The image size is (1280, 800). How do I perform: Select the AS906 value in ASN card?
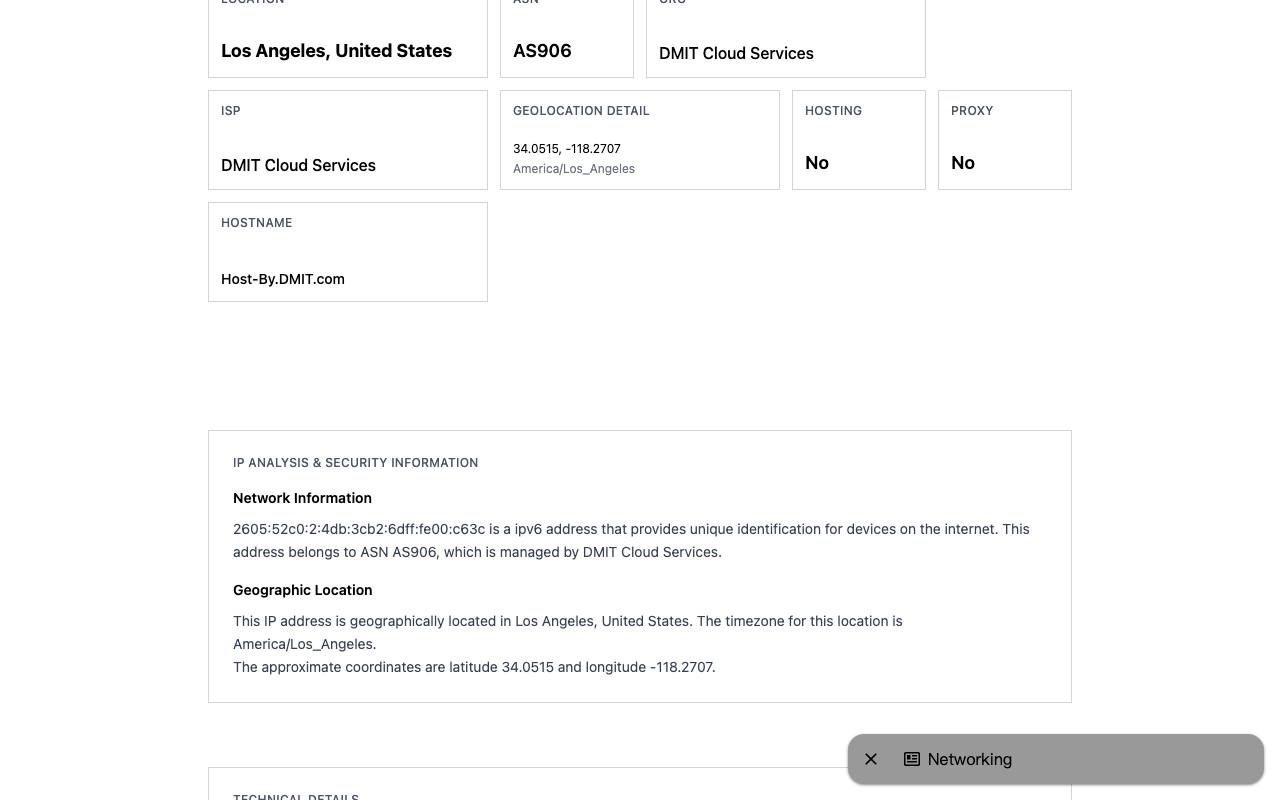(542, 51)
